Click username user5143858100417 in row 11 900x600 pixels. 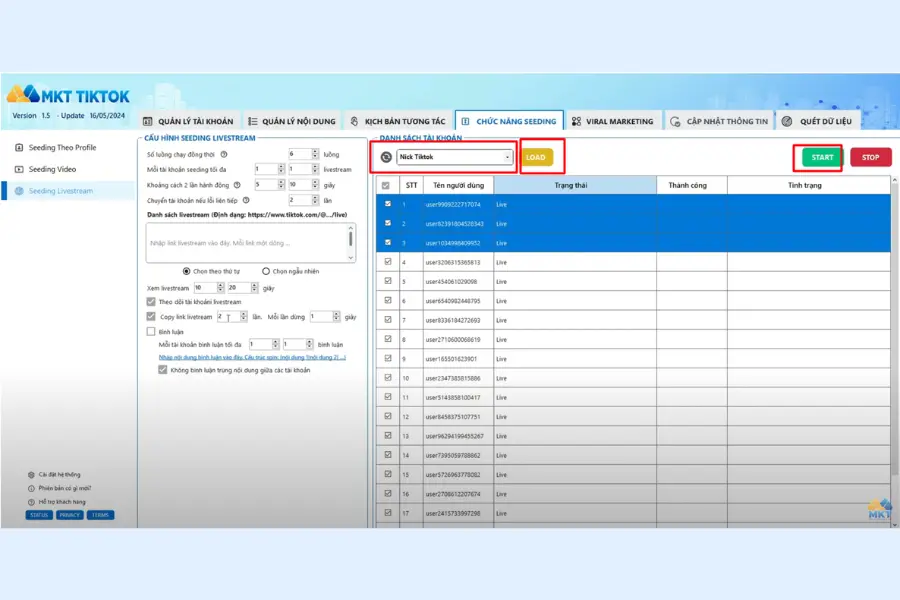[453, 397]
